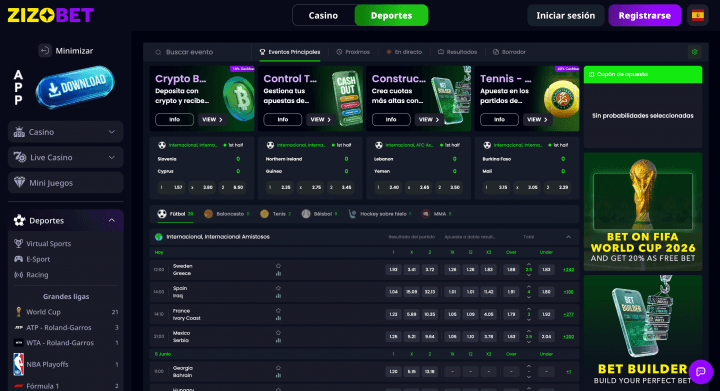The width and height of the screenshot is (720, 391).
Task: Open statistics icon for Mexico vs Serbia
Action: pos(278,341)
